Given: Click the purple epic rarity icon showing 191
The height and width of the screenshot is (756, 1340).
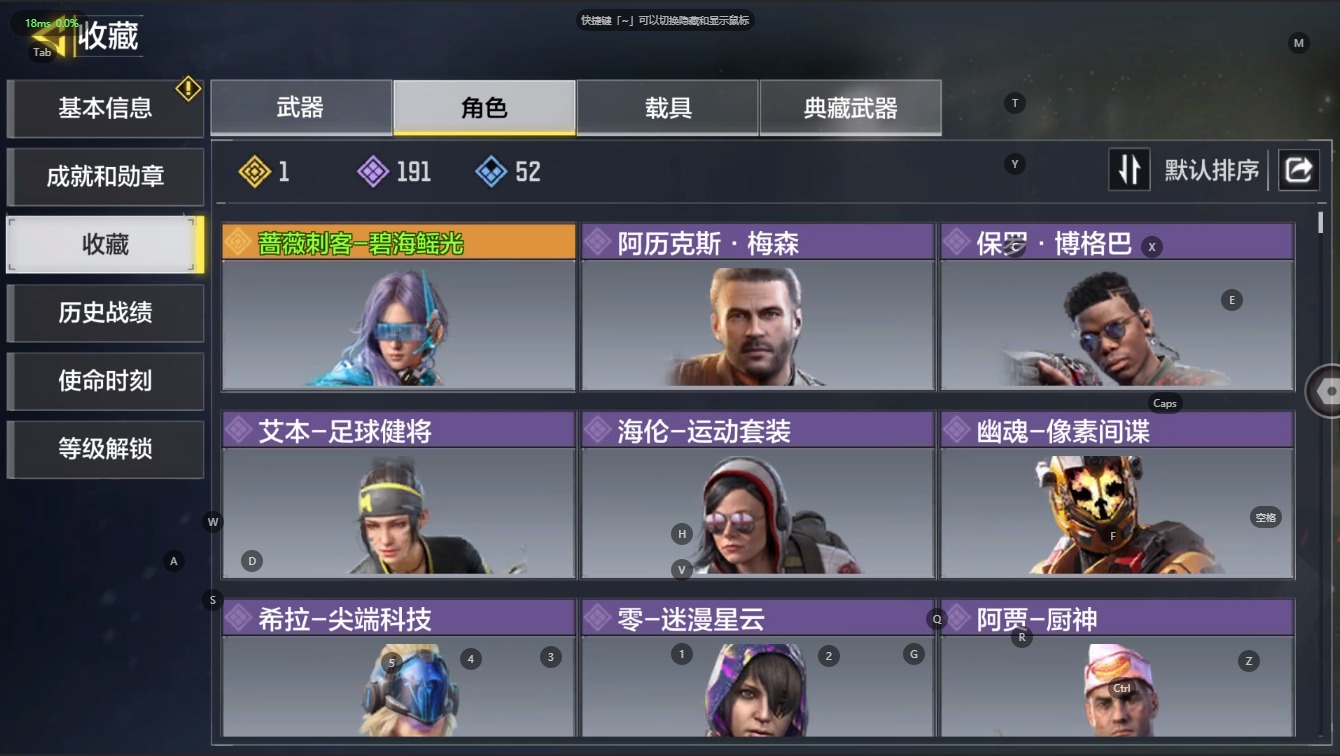Looking at the screenshot, I should click(373, 172).
